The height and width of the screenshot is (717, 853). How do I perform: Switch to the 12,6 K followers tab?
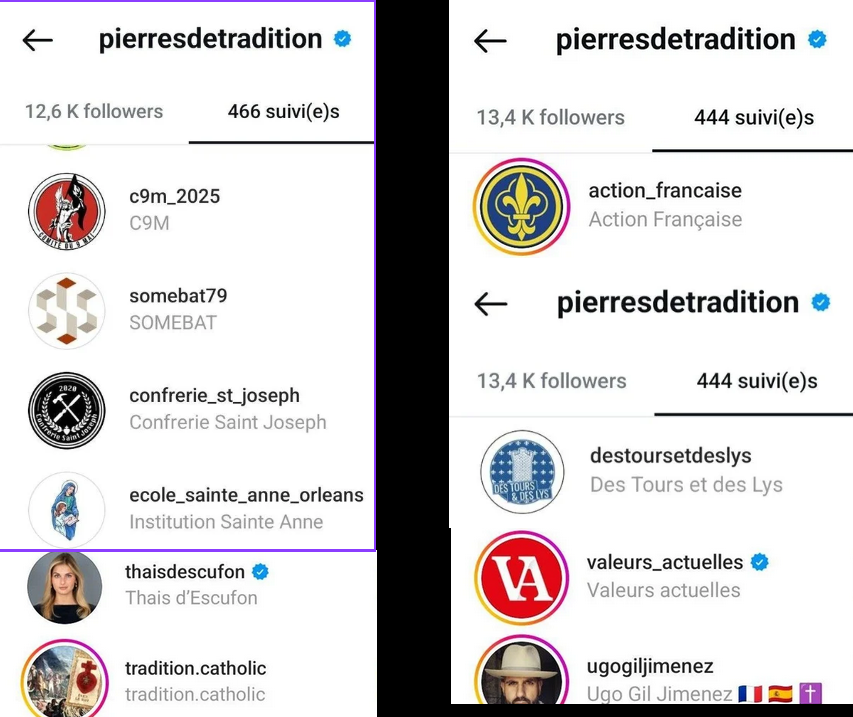coord(94,112)
